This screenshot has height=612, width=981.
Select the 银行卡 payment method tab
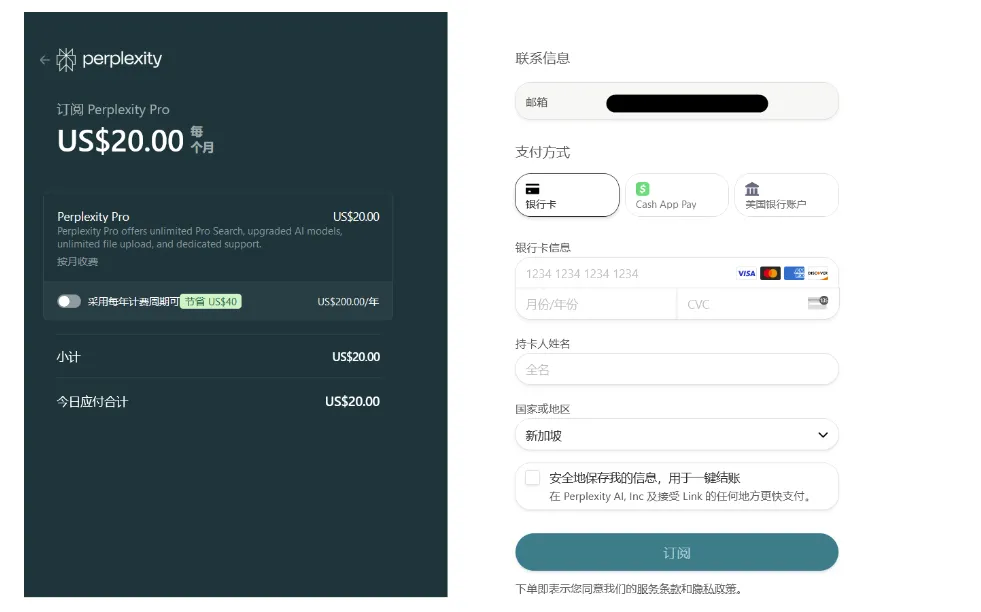(567, 195)
